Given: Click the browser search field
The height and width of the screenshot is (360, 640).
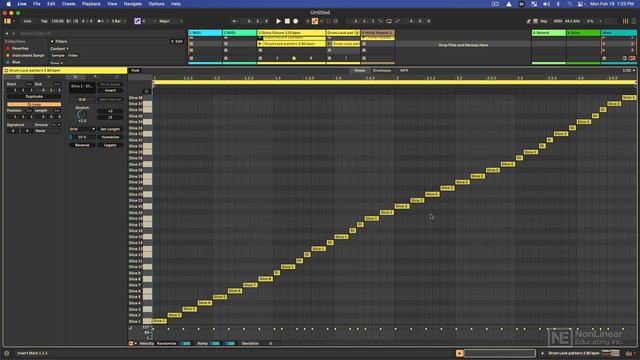Looking at the screenshot, I should (x=102, y=33).
